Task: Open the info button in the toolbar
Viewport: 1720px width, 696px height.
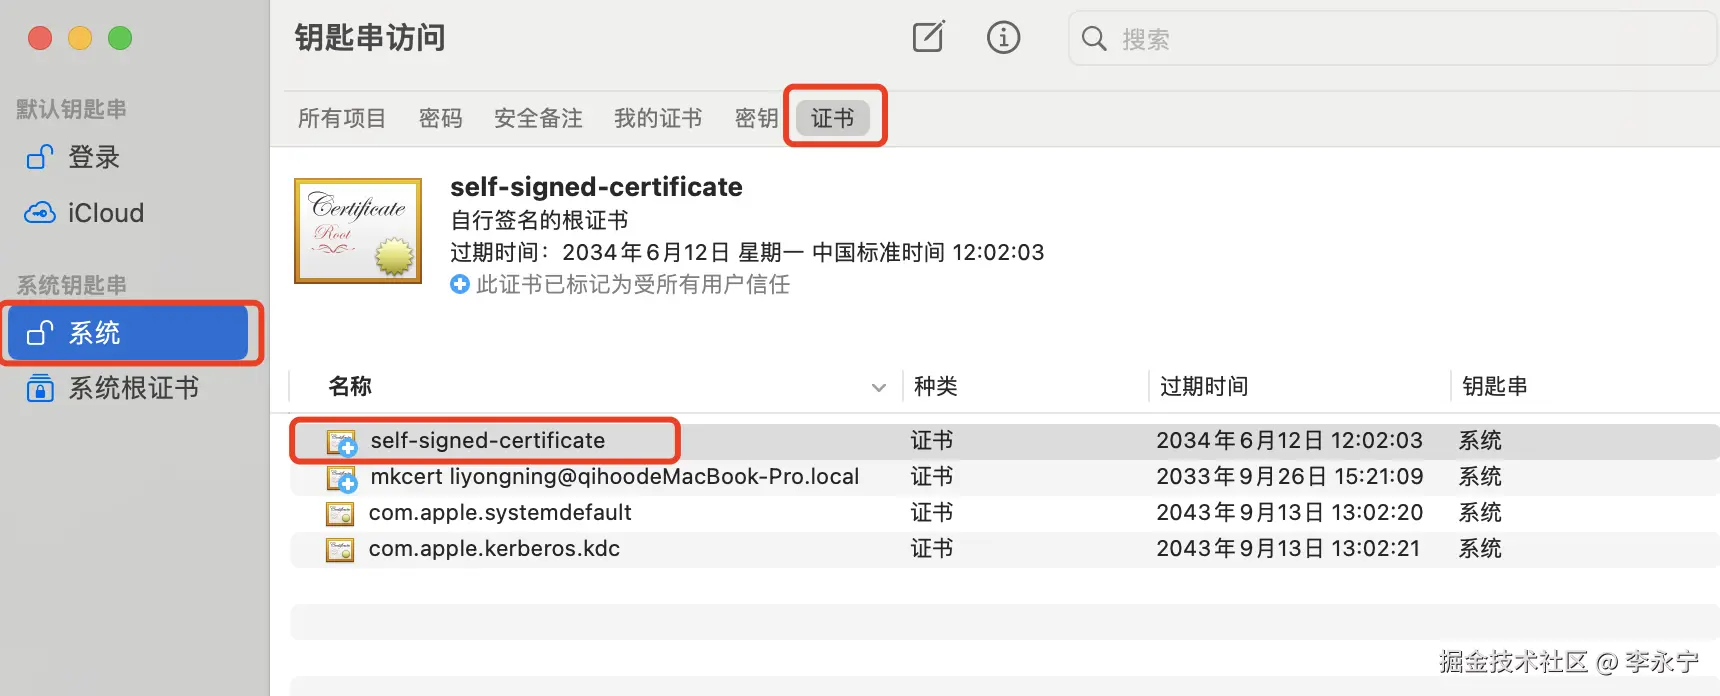Action: 1003,37
